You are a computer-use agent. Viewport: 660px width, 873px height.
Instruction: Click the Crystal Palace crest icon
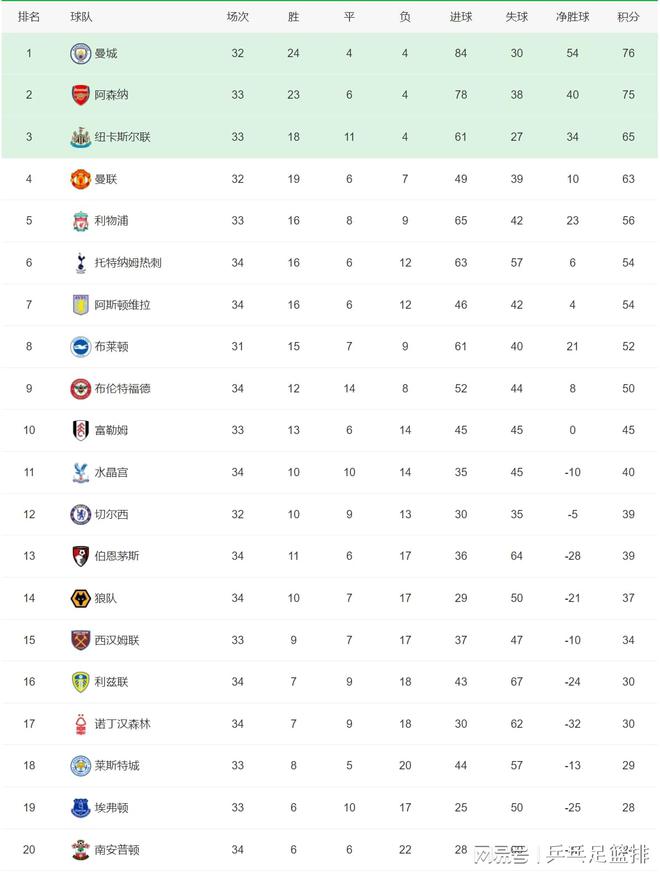tap(81, 472)
